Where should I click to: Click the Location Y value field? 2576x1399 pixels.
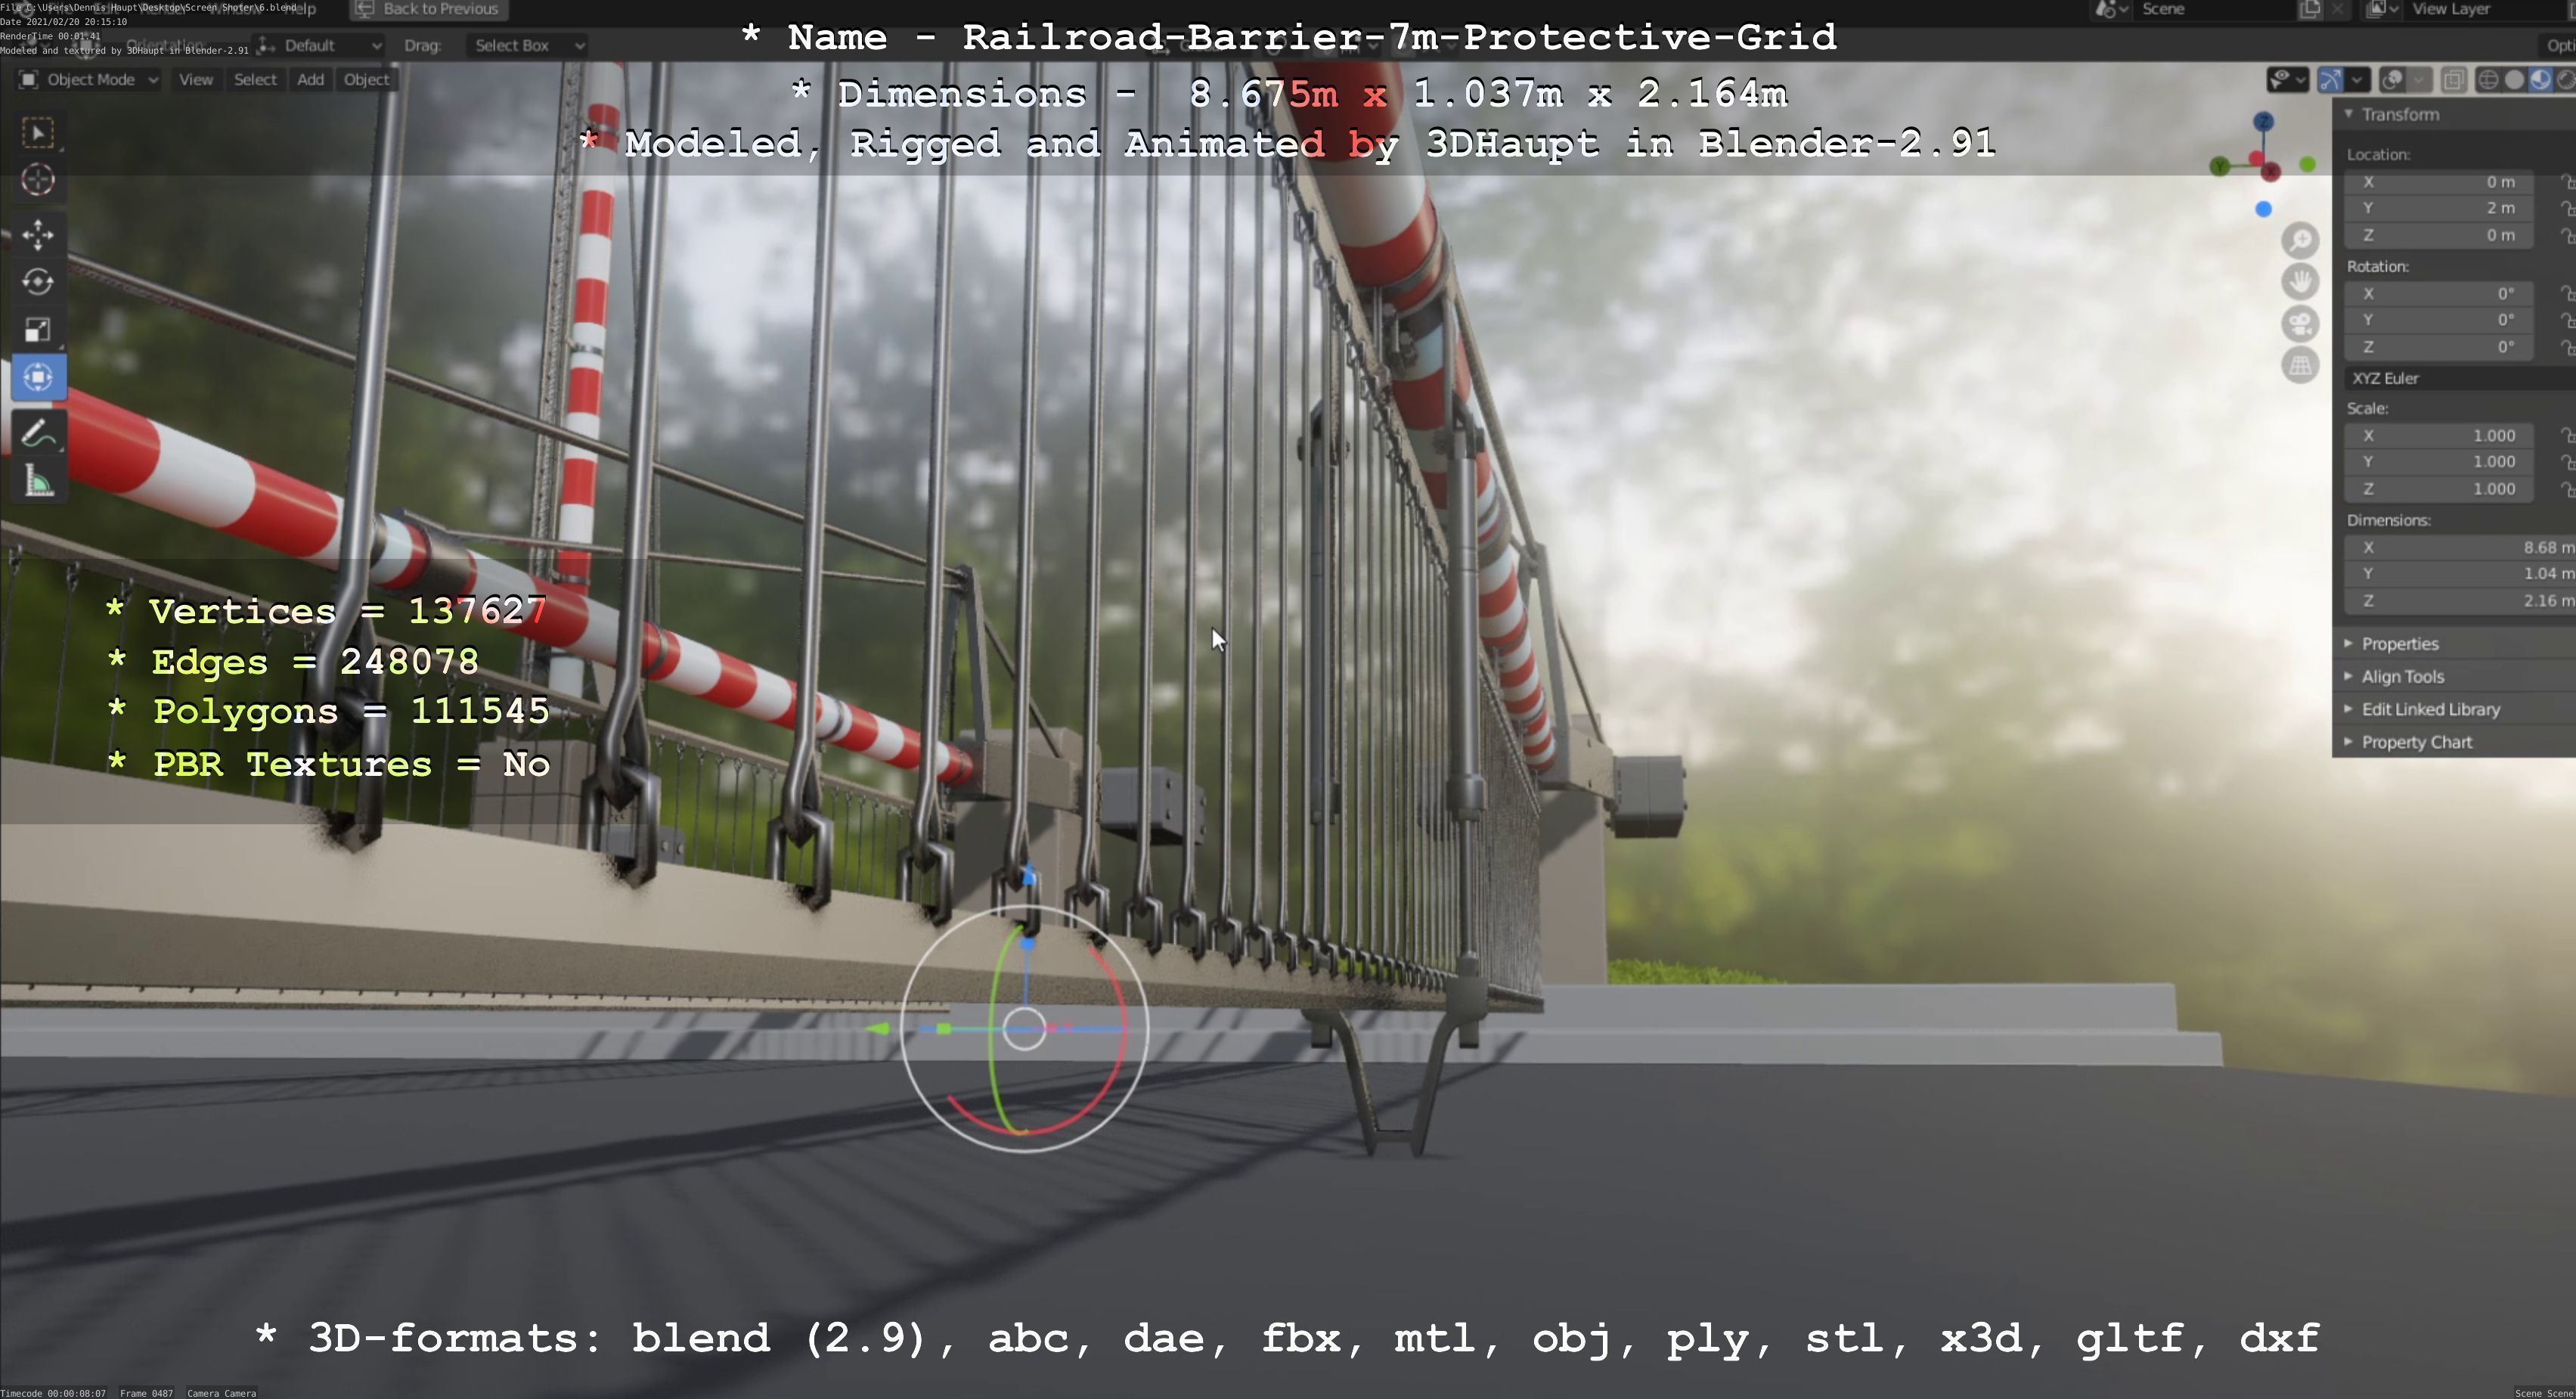[x=2440, y=208]
